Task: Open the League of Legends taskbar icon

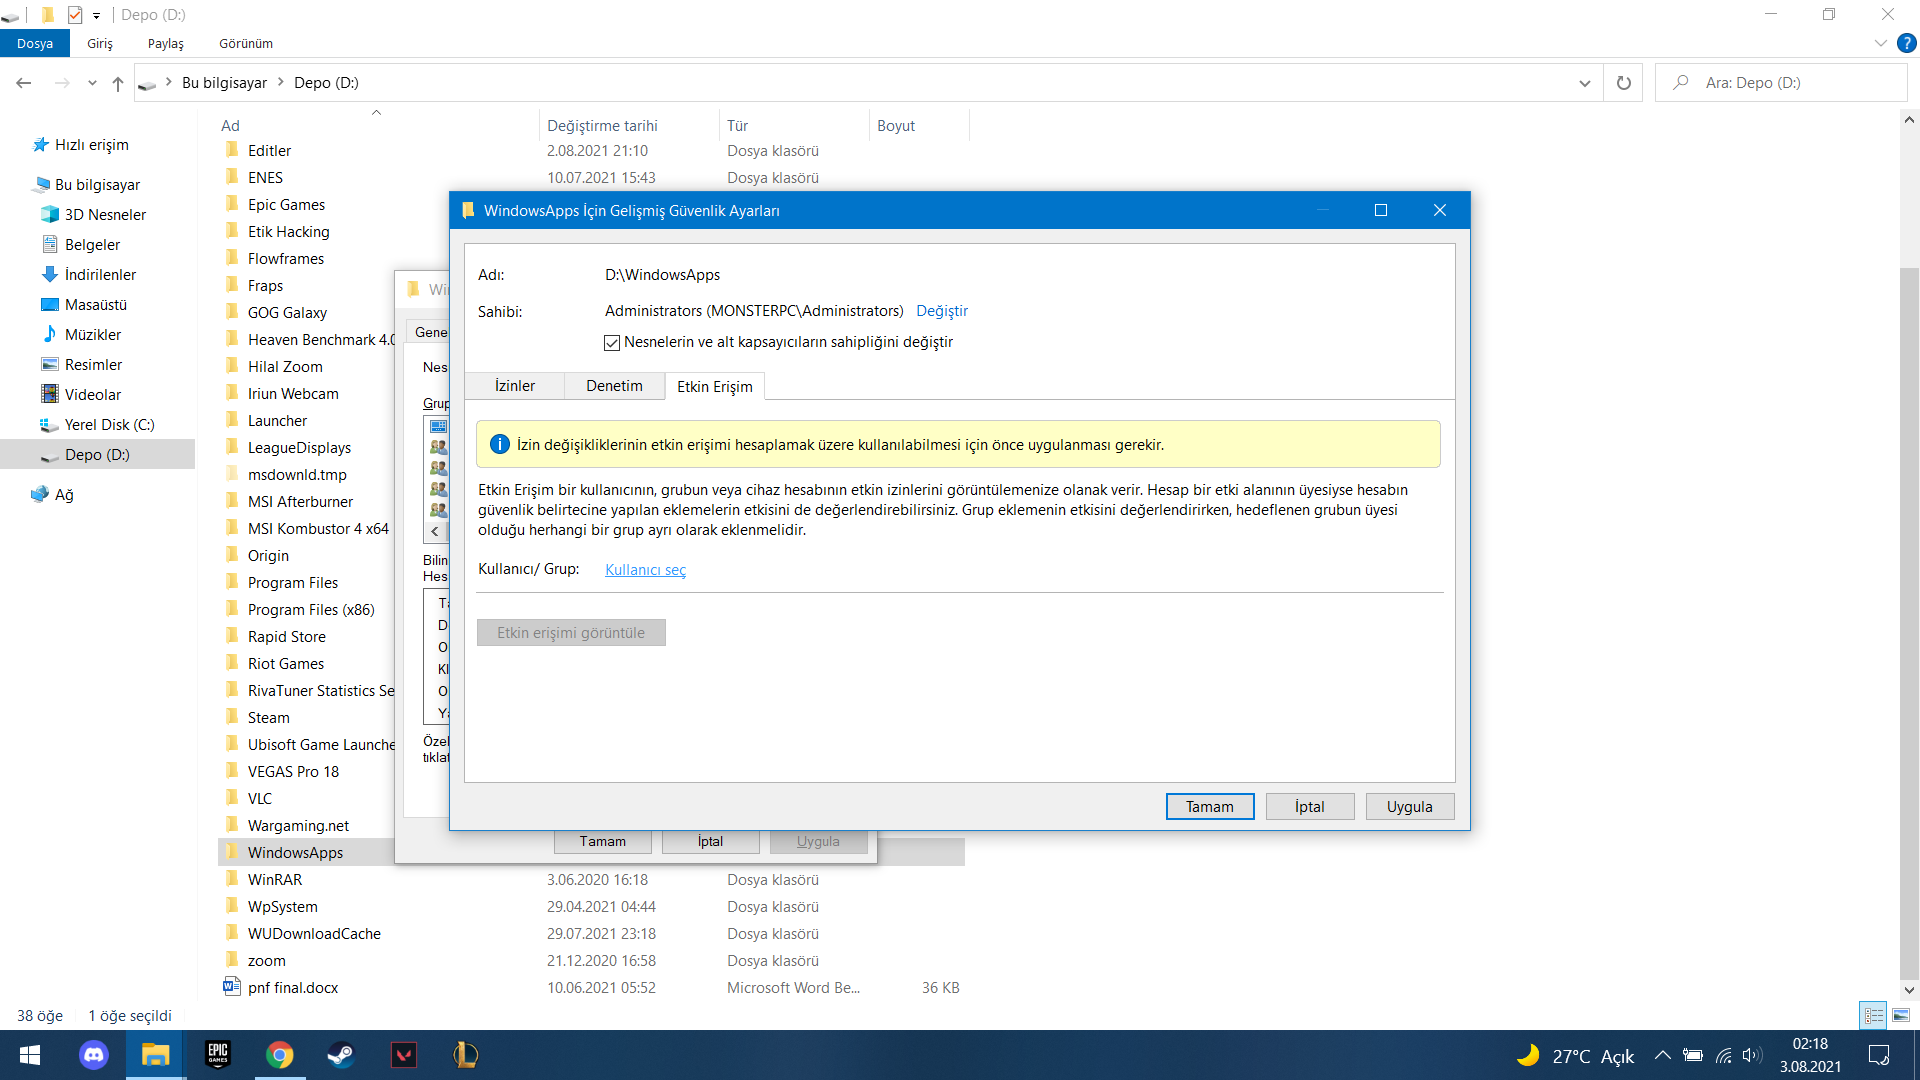Action: (465, 1055)
